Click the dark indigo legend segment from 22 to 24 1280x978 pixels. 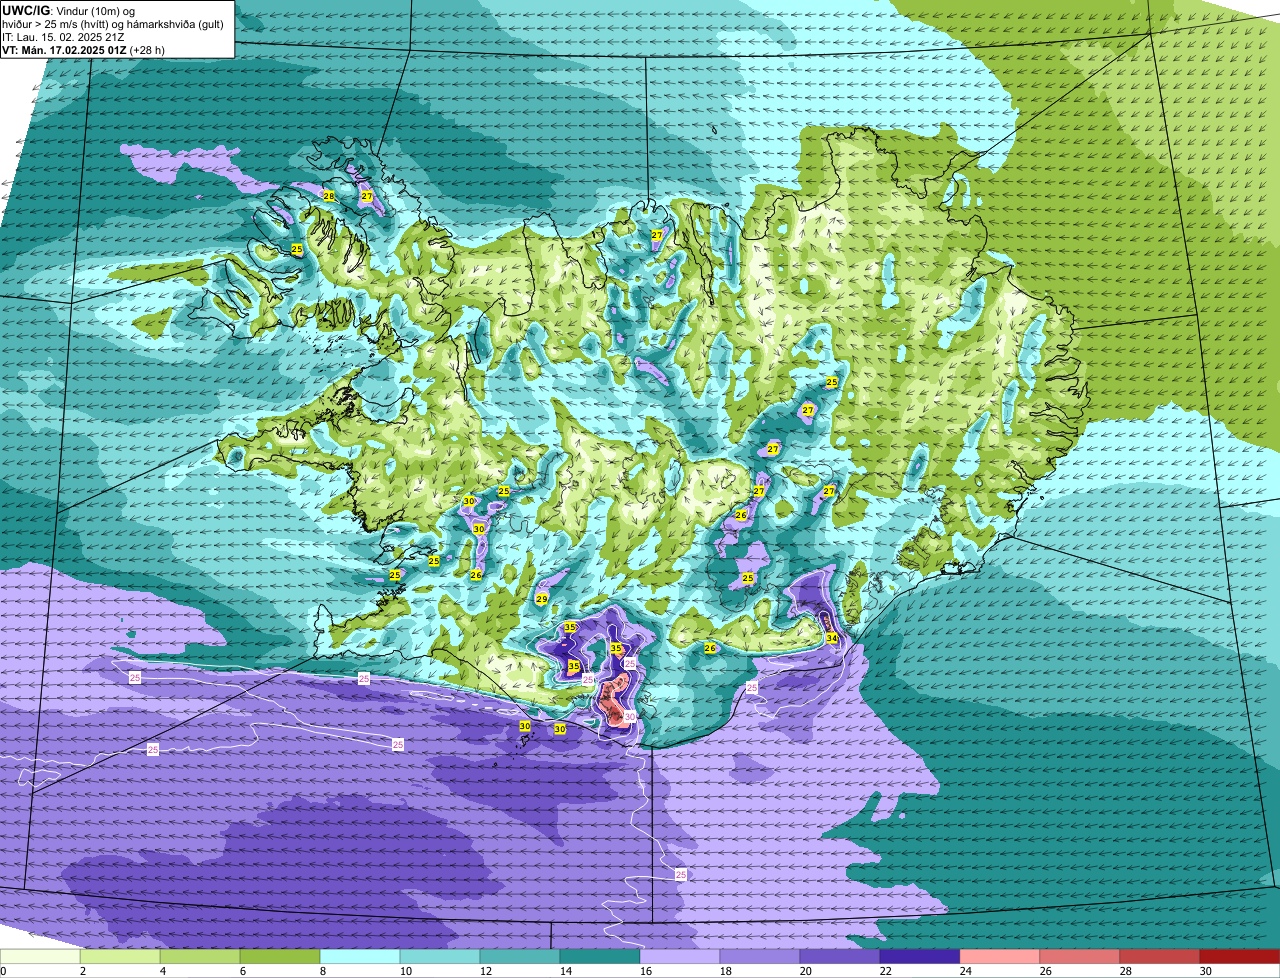920,956
